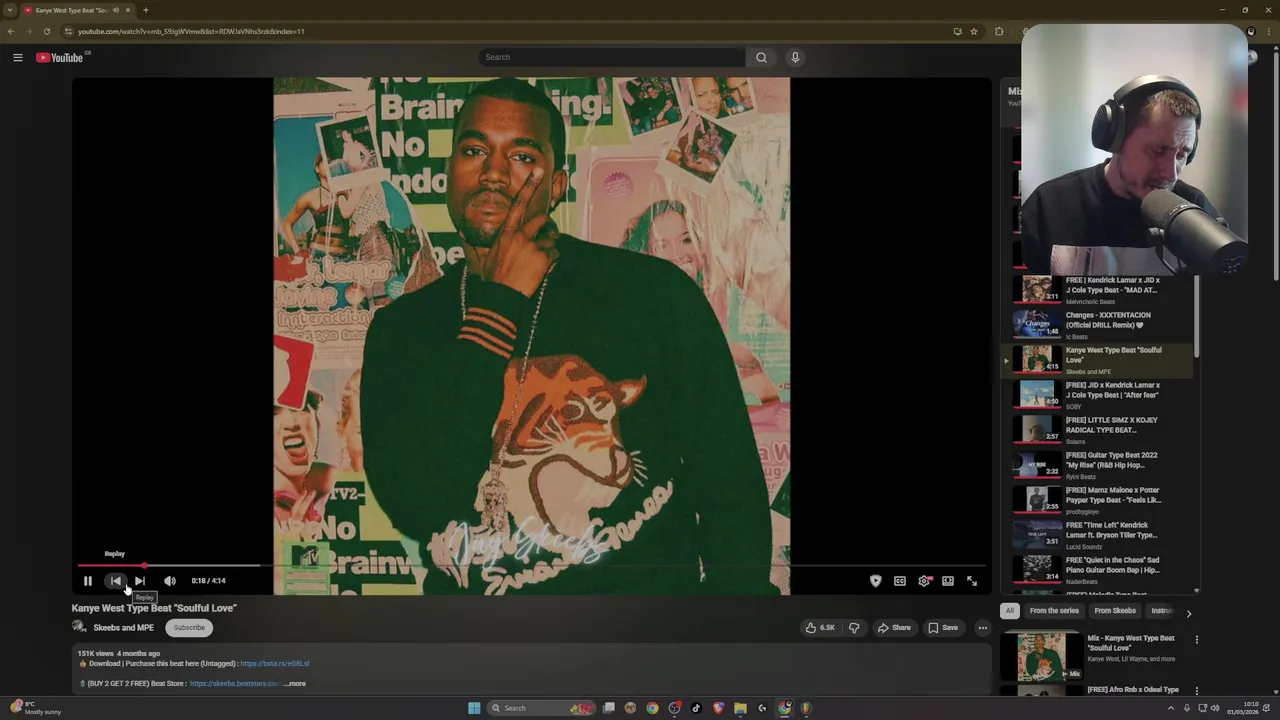Viewport: 1280px width, 720px height.
Task: Enter full screen mode
Action: coord(972,581)
